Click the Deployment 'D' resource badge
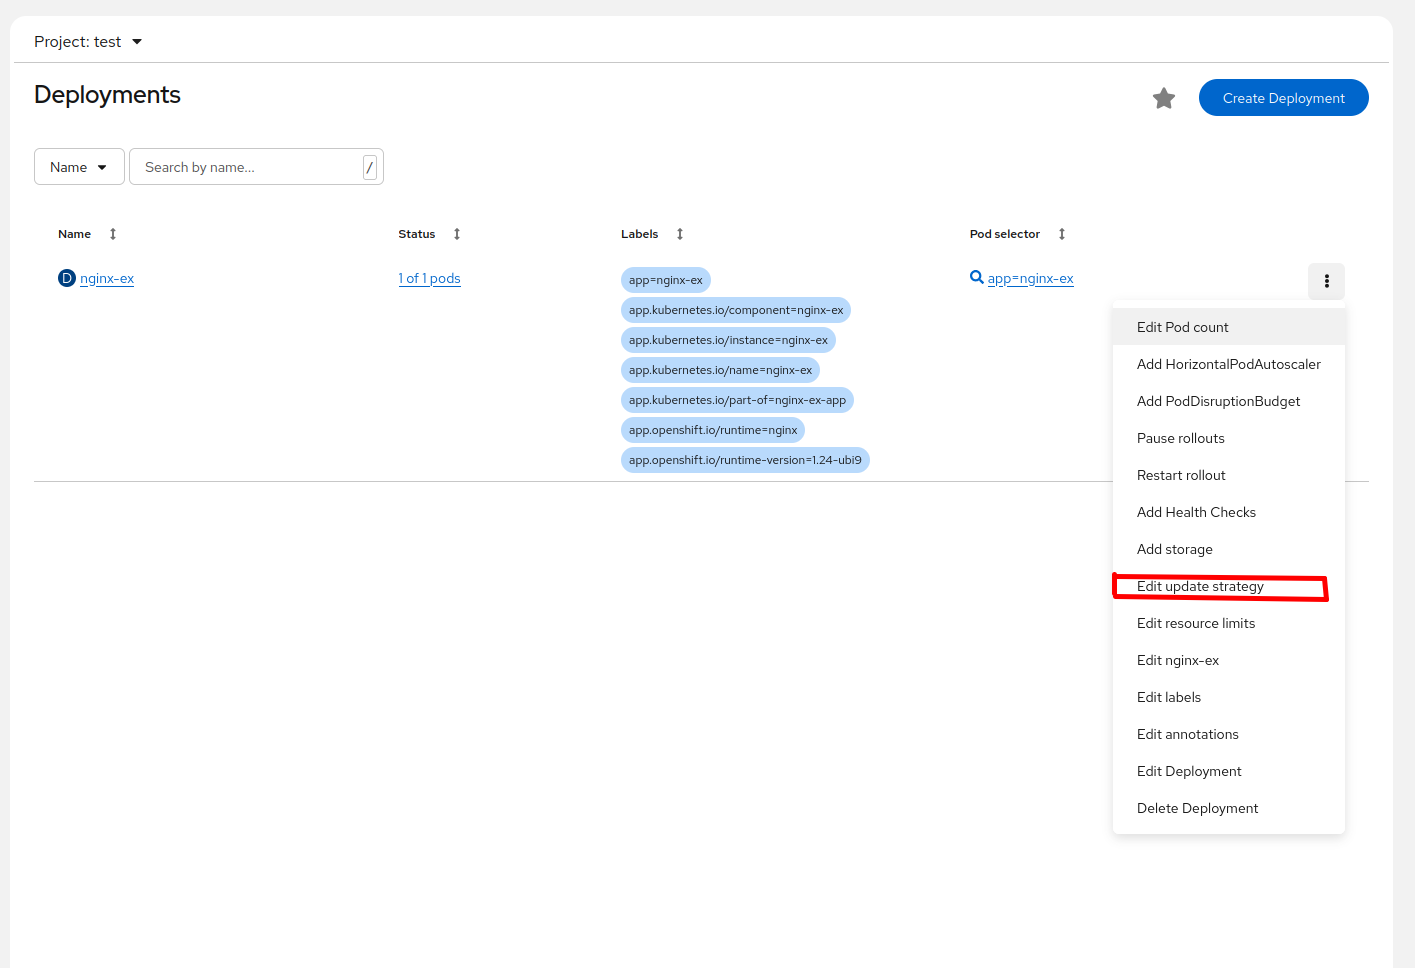 point(67,278)
